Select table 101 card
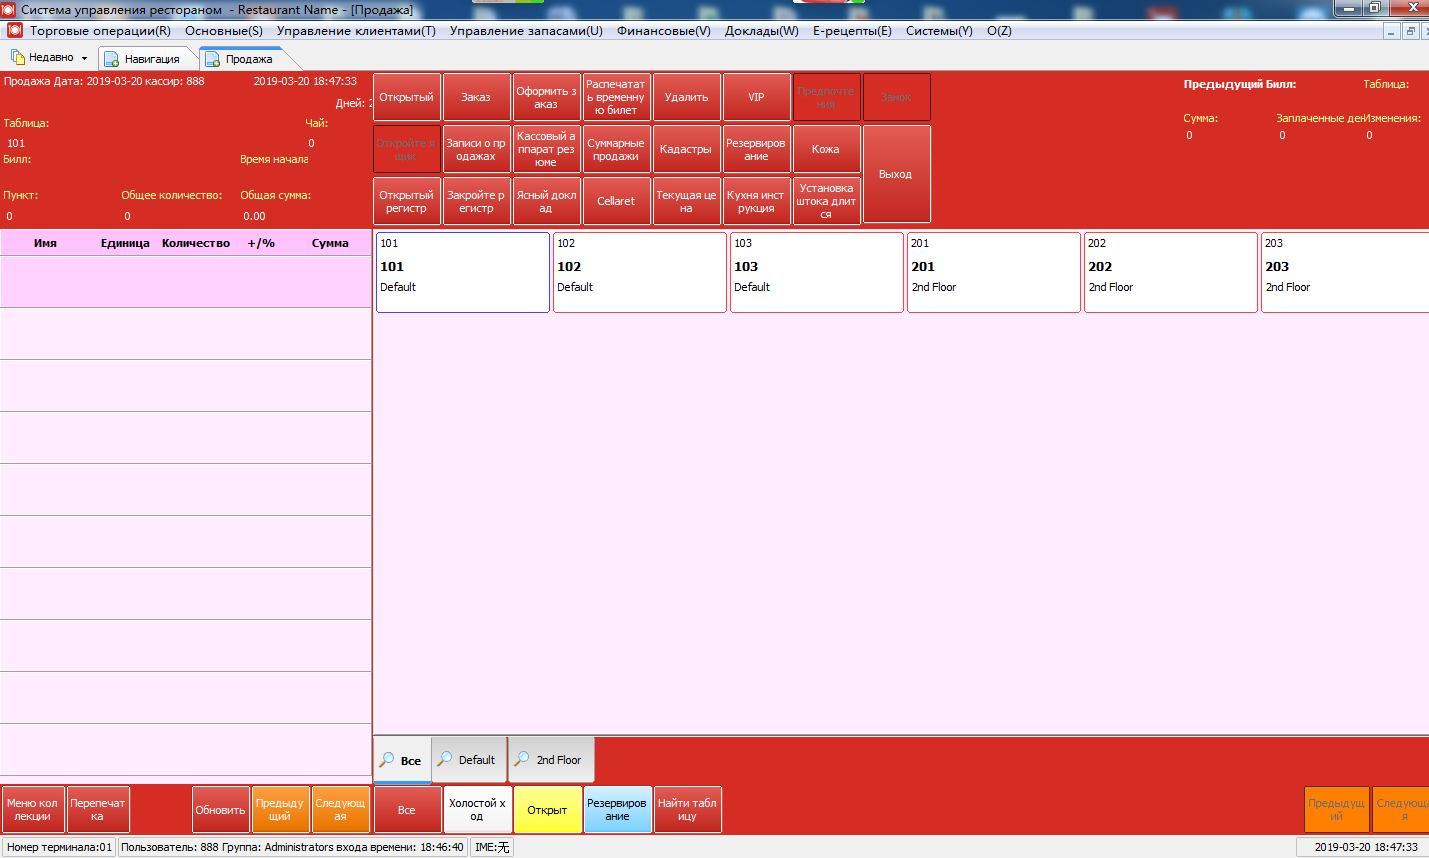This screenshot has height=858, width=1429. (463, 272)
